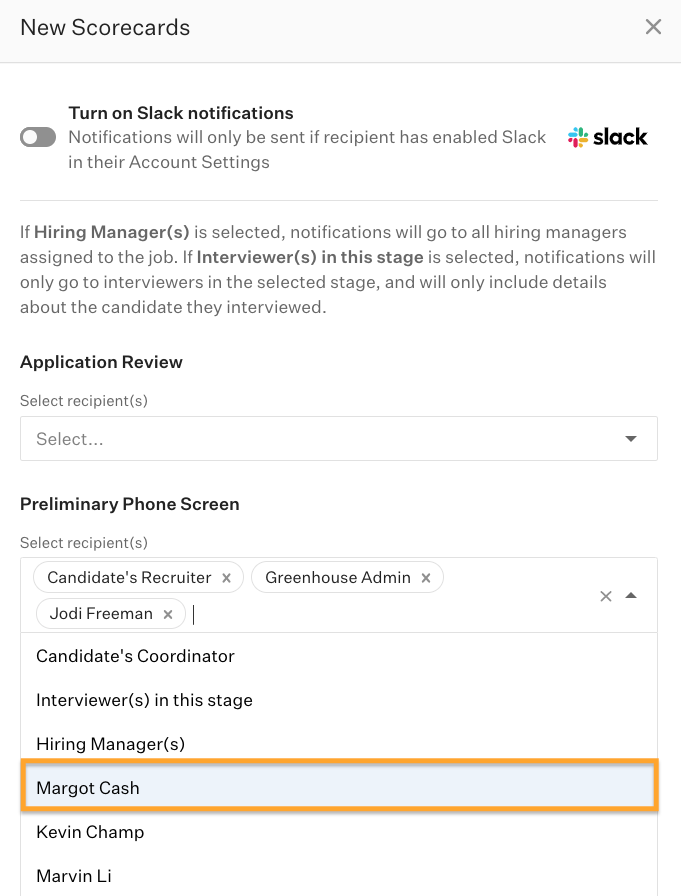Clear all Preliminary Phone Screen recipients
Screen dimensions: 681x896
coord(605,596)
